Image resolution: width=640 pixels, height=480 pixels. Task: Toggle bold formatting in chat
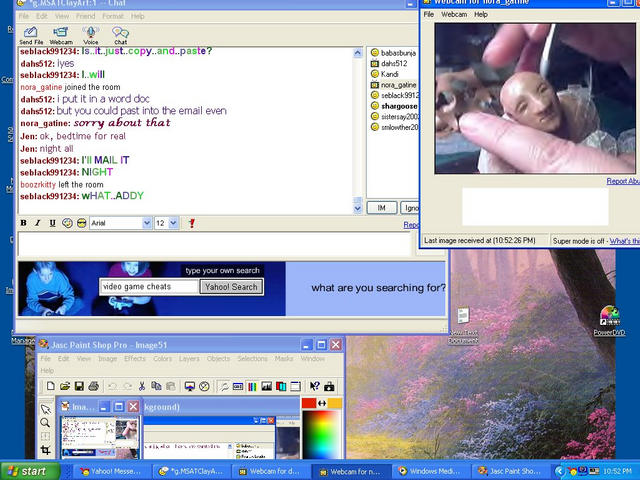click(x=24, y=223)
